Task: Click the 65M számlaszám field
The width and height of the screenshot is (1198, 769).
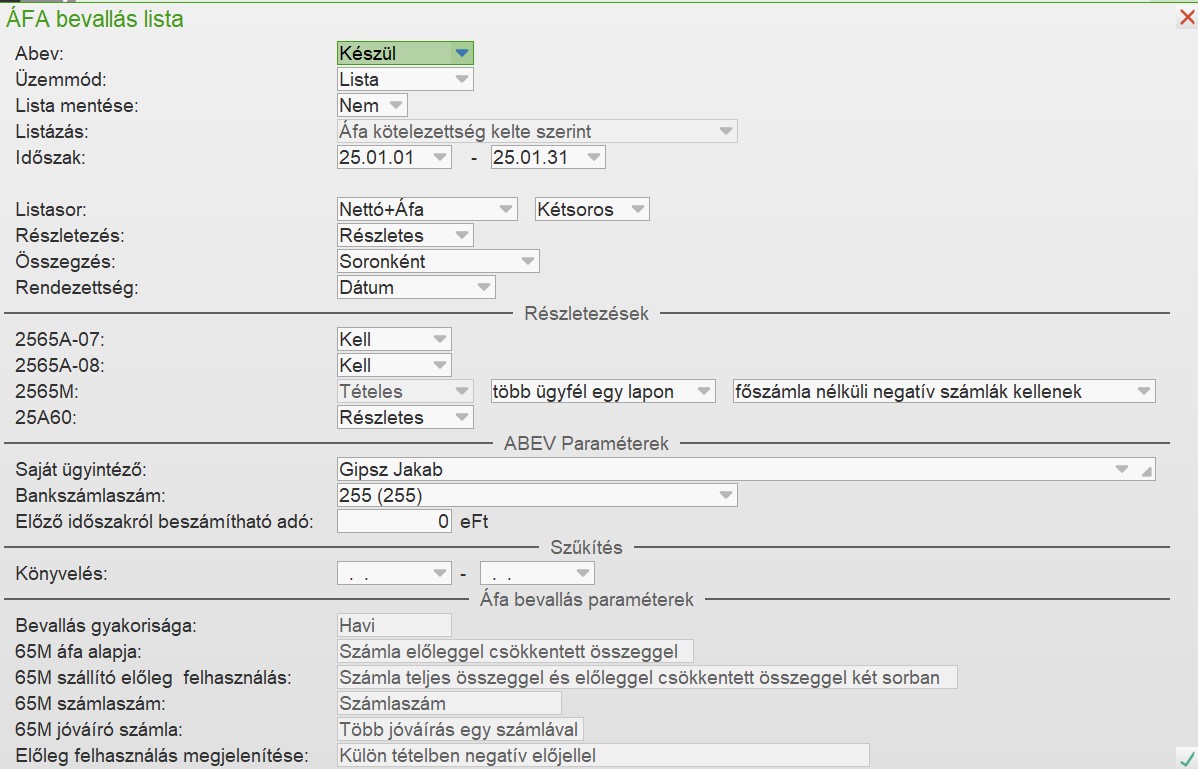Action: coord(449,703)
